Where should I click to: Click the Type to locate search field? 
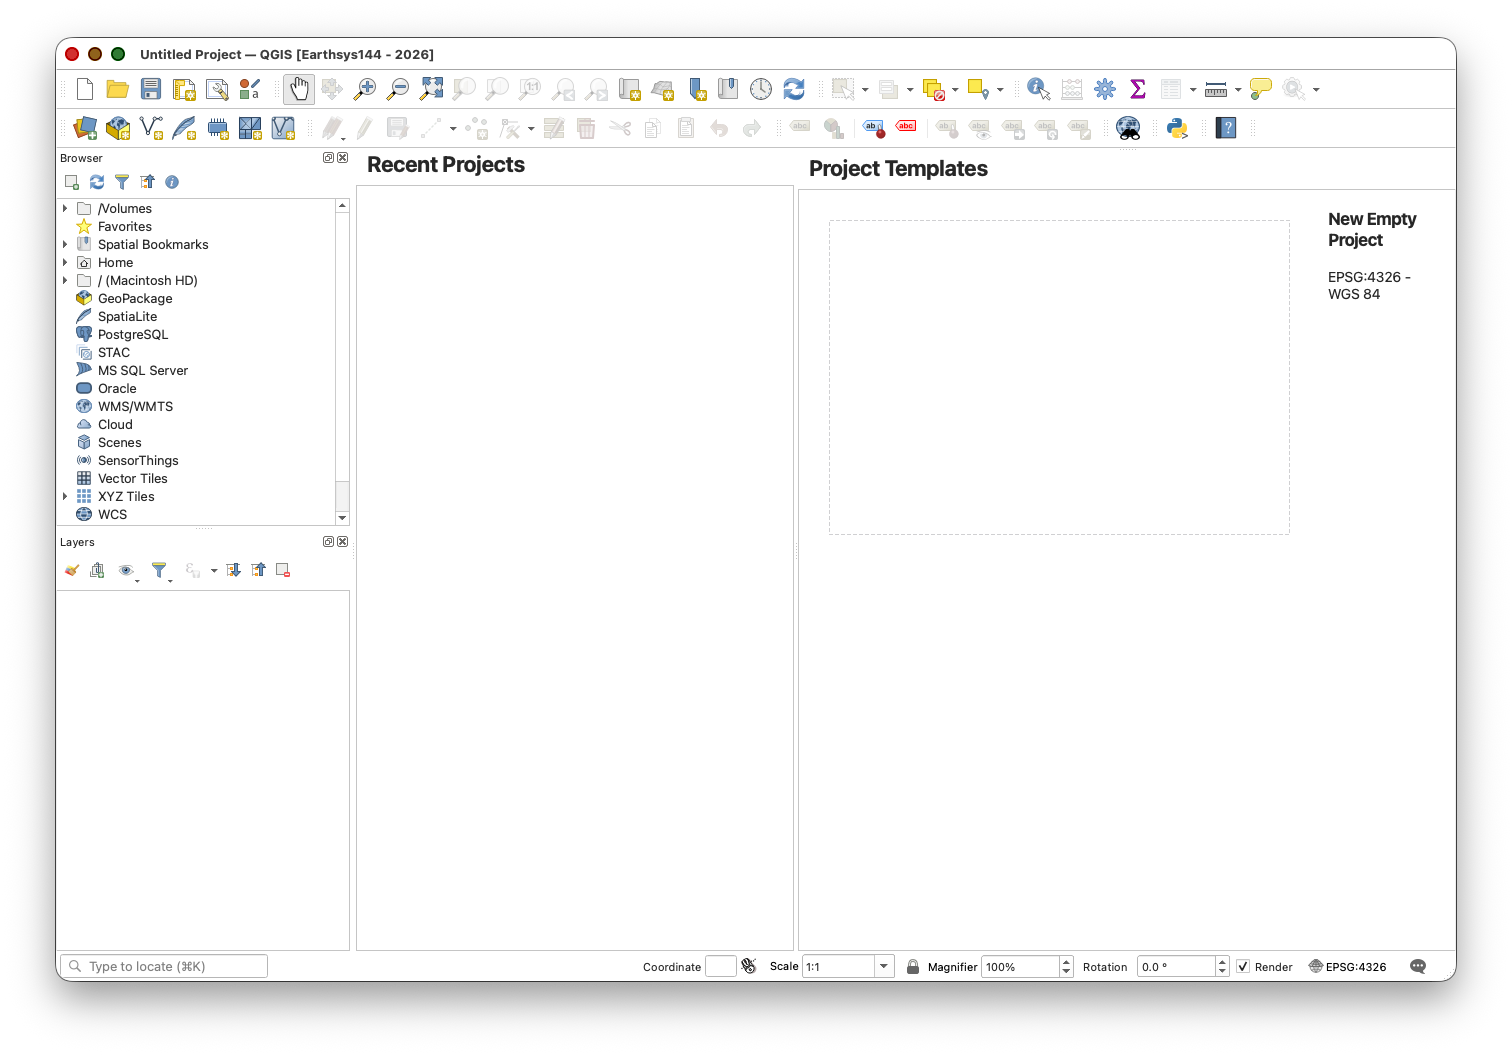(x=164, y=967)
